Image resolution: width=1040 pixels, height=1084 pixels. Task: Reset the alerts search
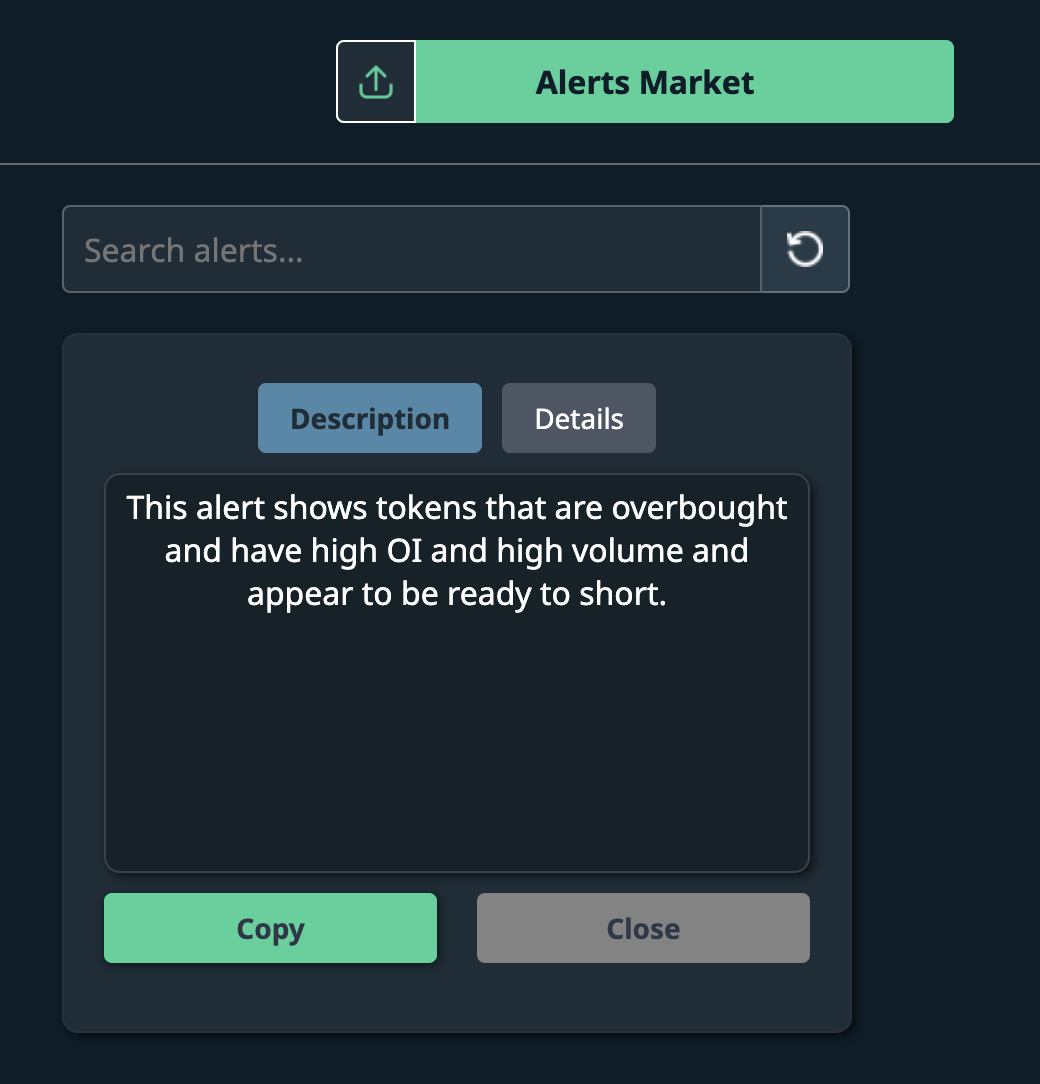click(805, 249)
